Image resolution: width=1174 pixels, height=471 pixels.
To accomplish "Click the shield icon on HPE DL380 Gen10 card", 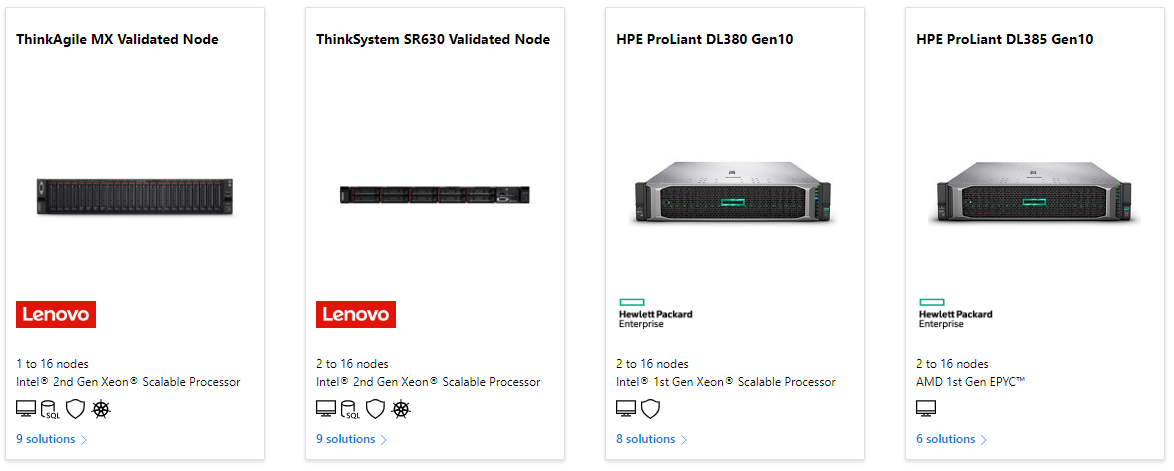I will [x=650, y=408].
